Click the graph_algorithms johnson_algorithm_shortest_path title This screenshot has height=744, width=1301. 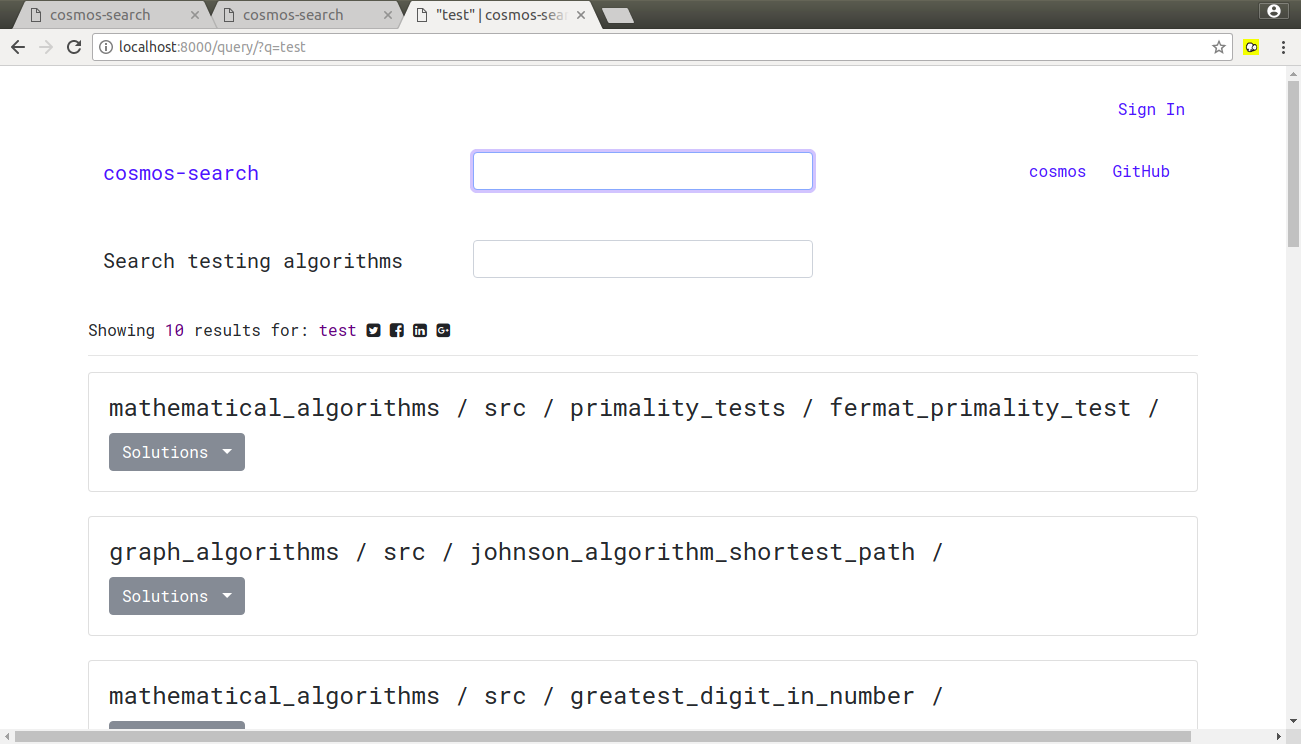pyautogui.click(x=526, y=552)
